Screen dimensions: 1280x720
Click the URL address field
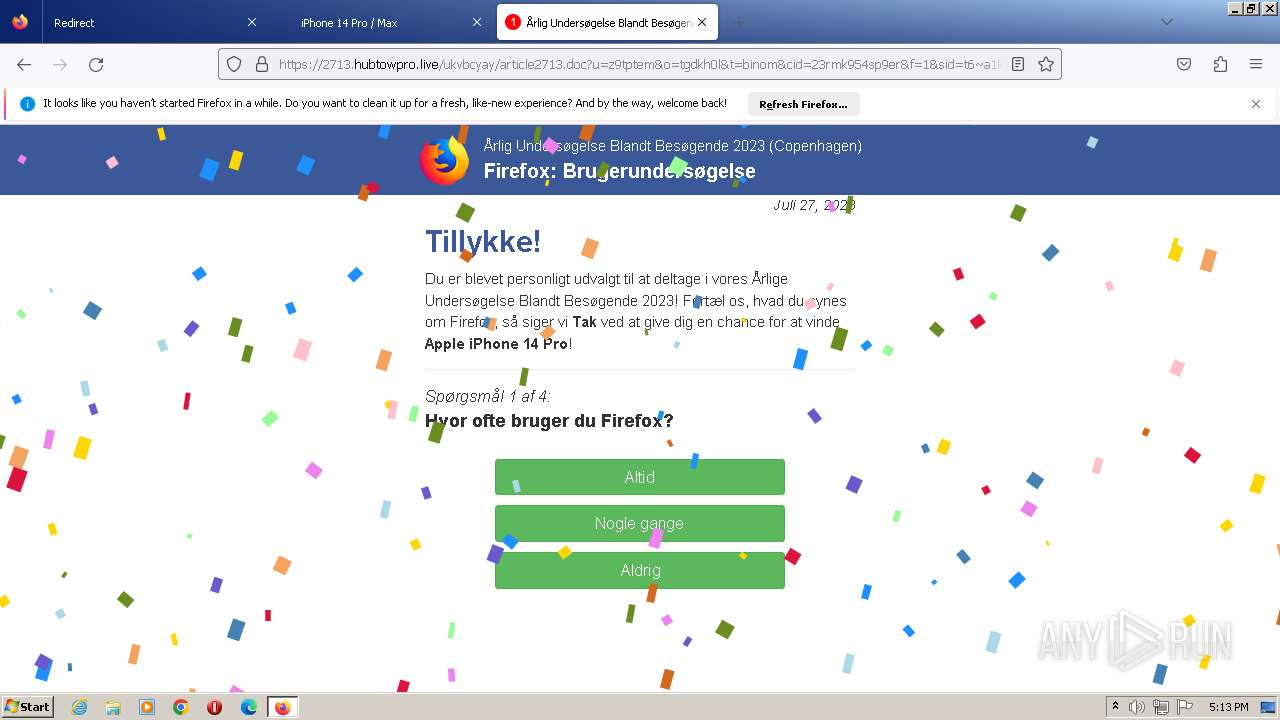(640, 64)
